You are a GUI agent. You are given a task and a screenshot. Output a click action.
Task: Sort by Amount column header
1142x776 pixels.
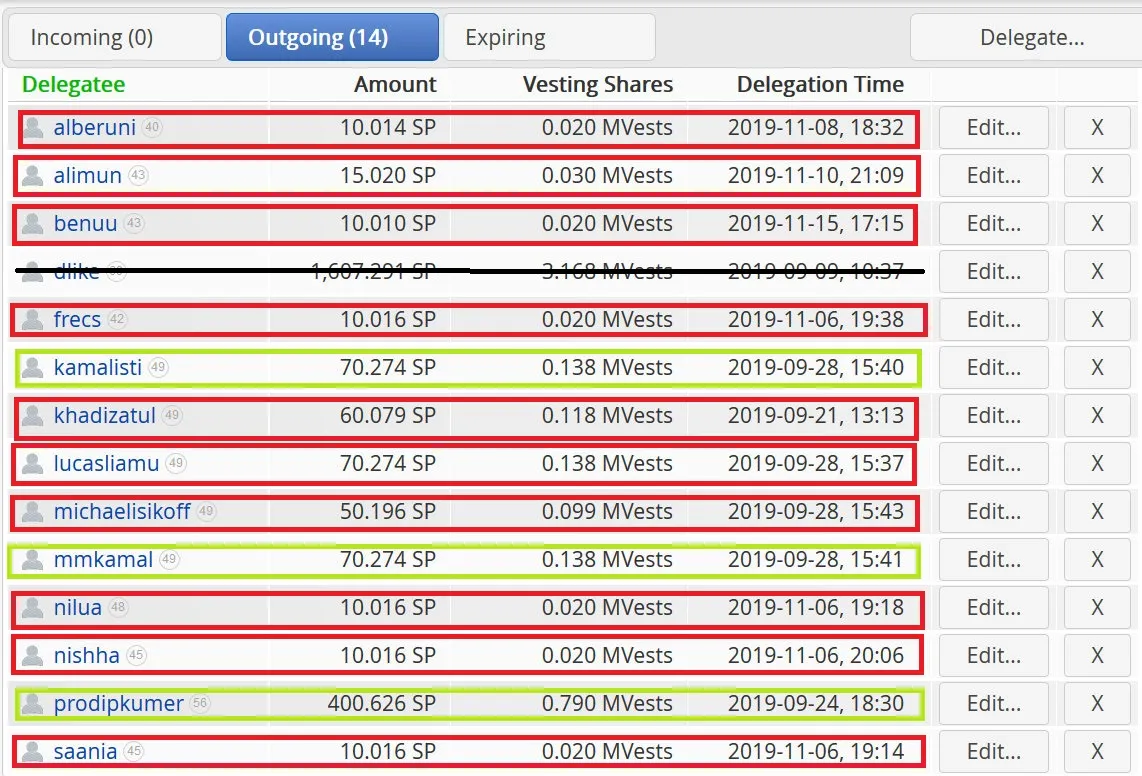click(395, 85)
